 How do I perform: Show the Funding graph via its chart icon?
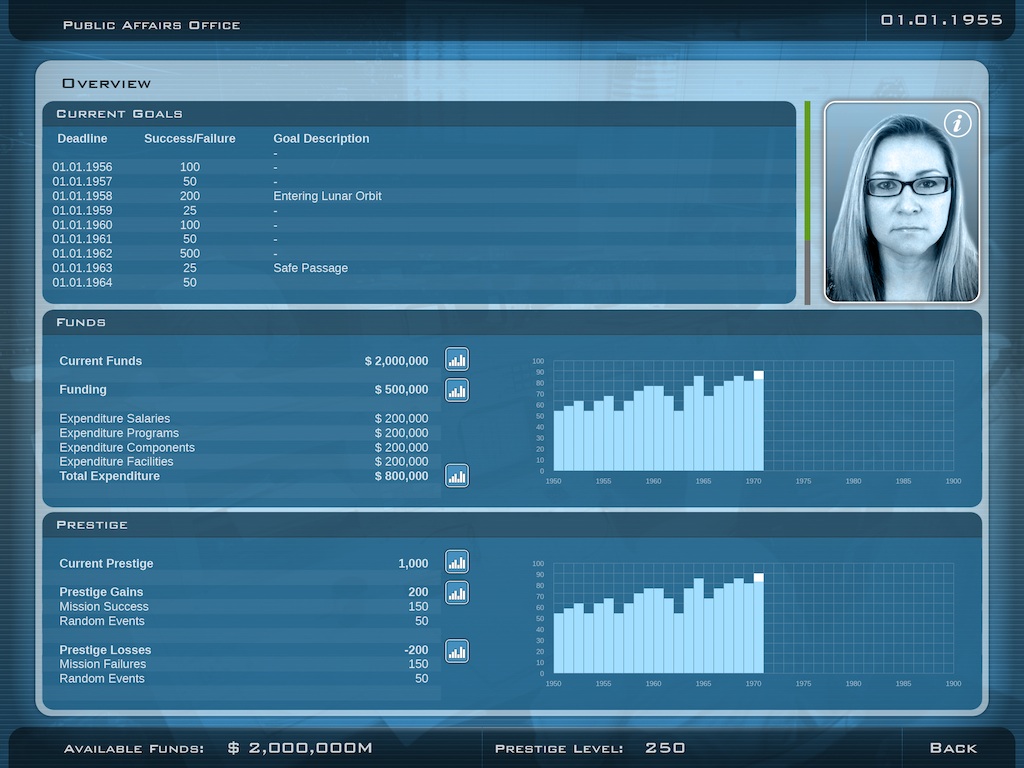(x=457, y=390)
